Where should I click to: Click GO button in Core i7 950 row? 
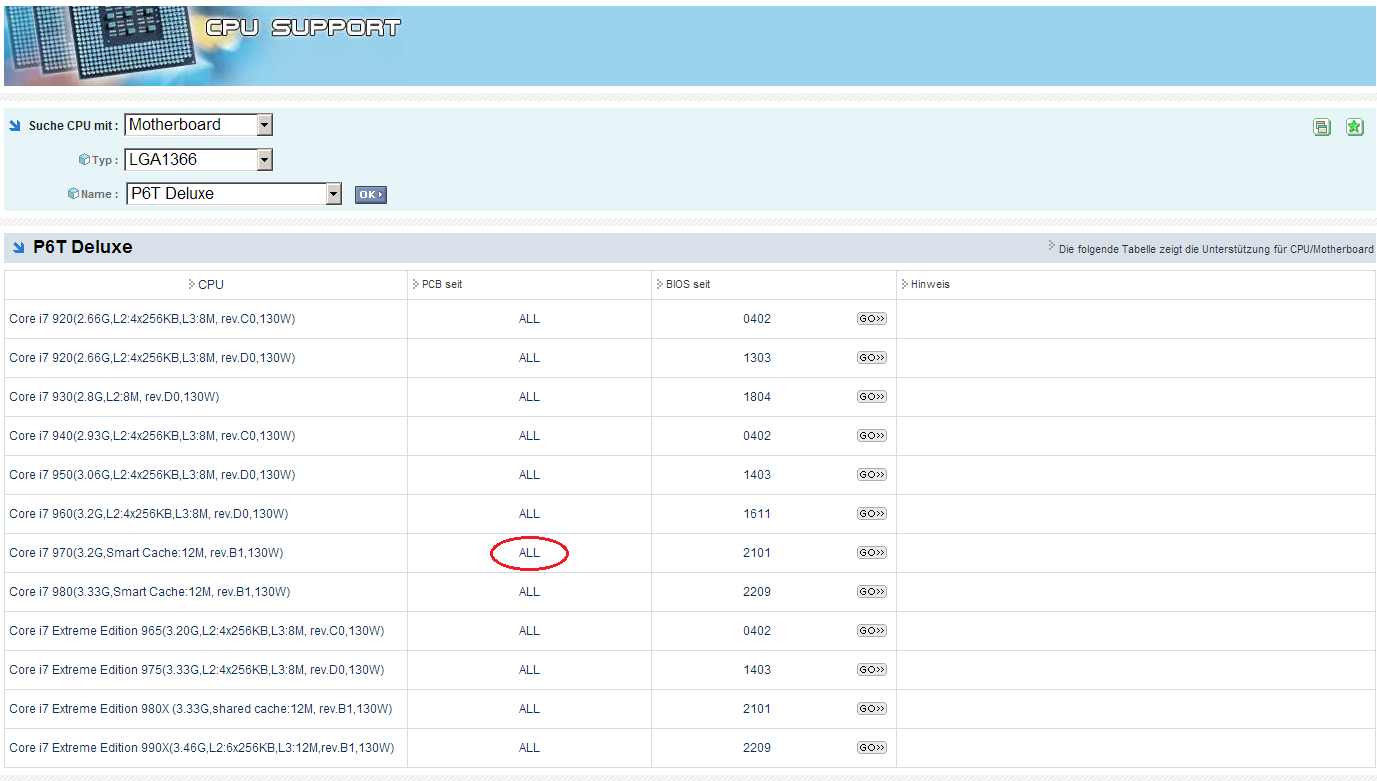tap(871, 475)
